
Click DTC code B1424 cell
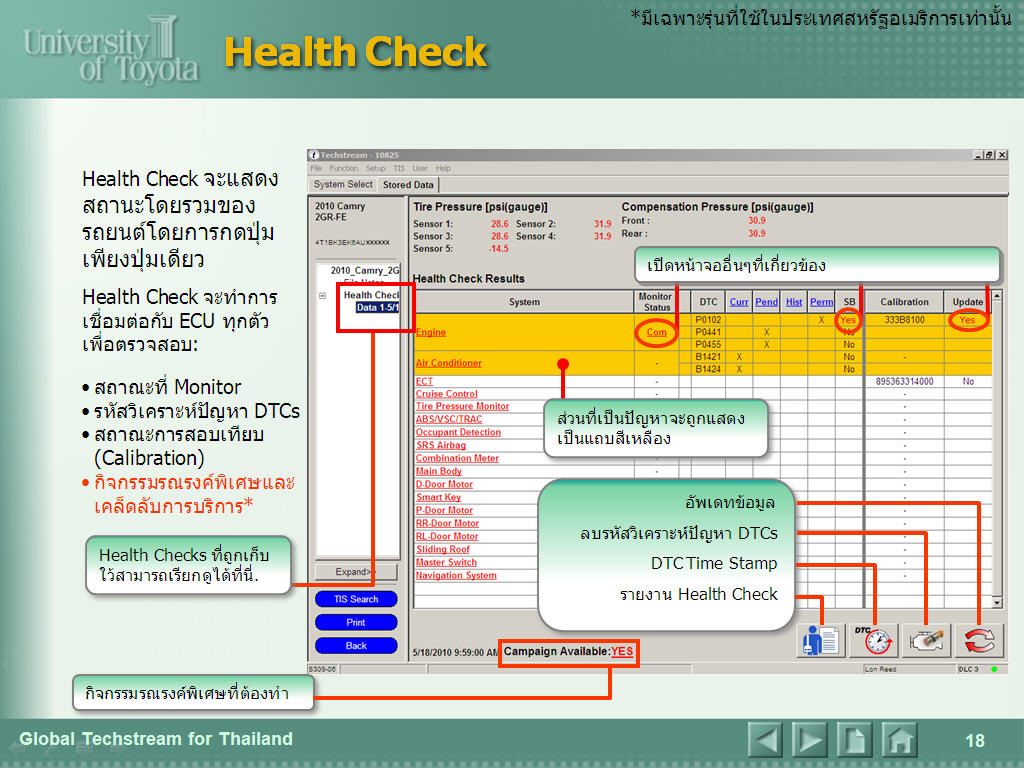(x=708, y=369)
